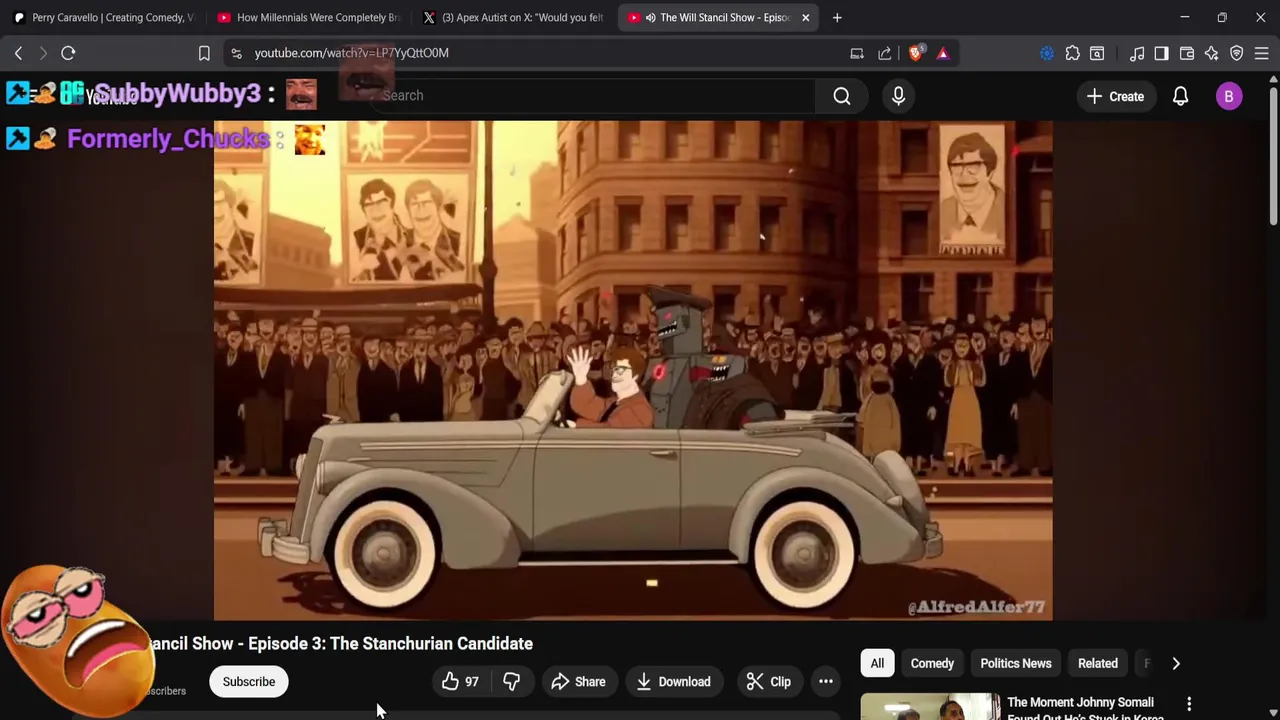
Task: Create a Clip of the video
Action: click(769, 682)
